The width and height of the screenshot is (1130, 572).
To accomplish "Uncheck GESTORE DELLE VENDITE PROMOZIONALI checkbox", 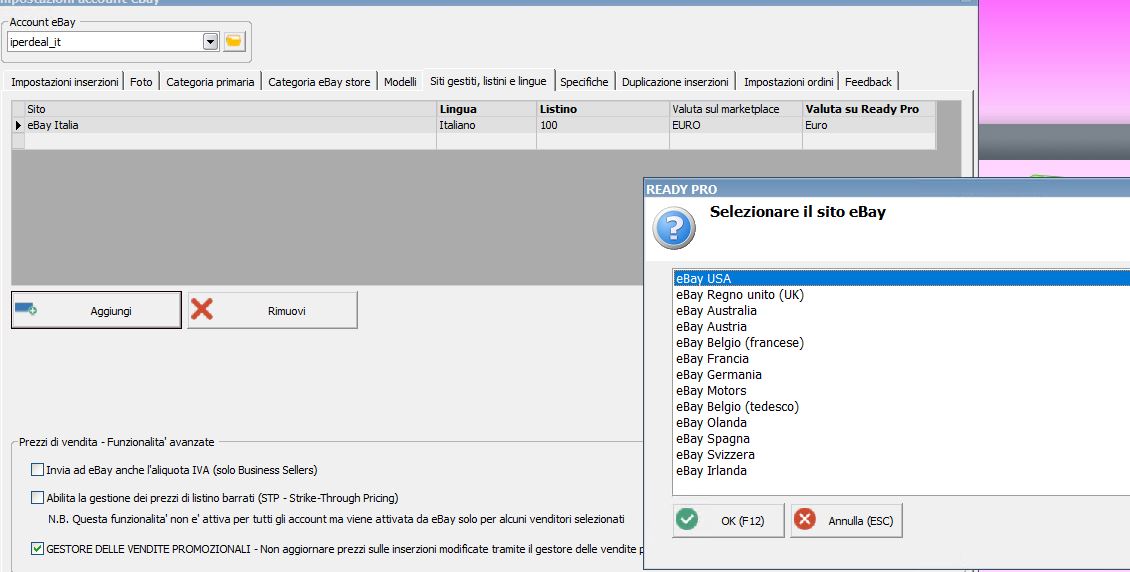I will tap(37, 548).
